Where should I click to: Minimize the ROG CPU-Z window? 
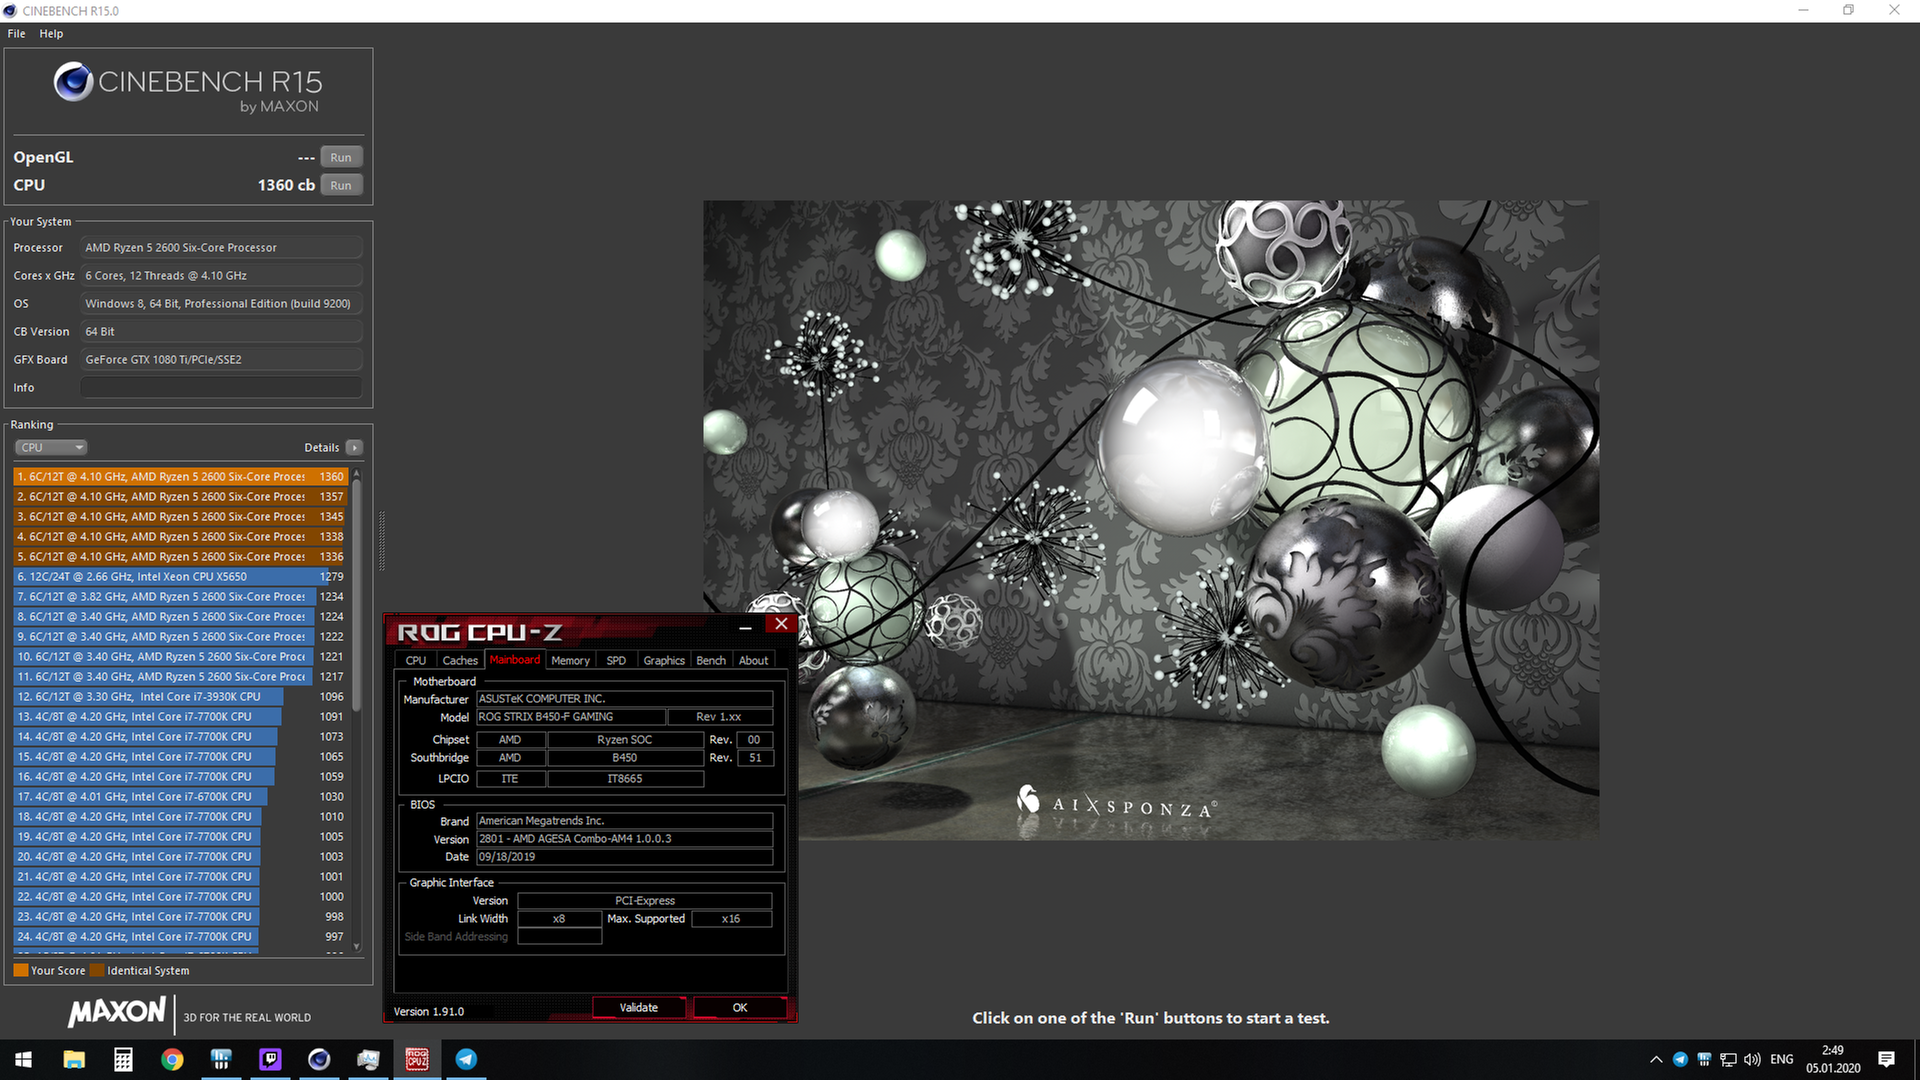click(745, 627)
